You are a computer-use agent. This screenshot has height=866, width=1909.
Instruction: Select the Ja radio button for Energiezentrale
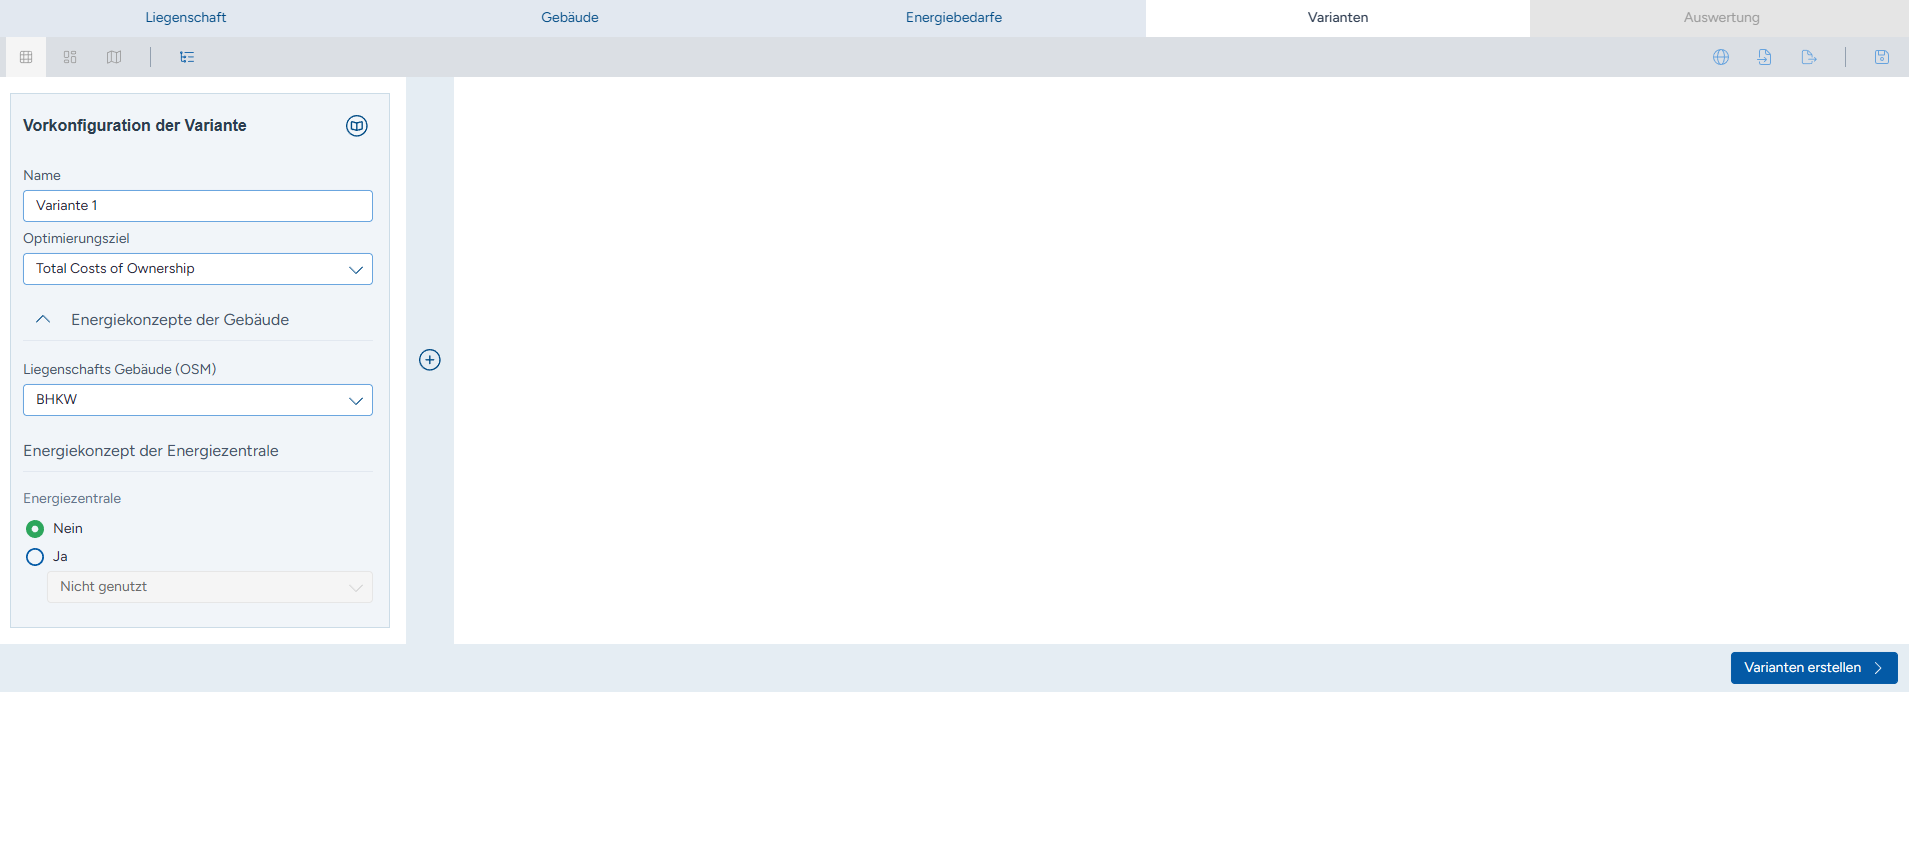35,557
